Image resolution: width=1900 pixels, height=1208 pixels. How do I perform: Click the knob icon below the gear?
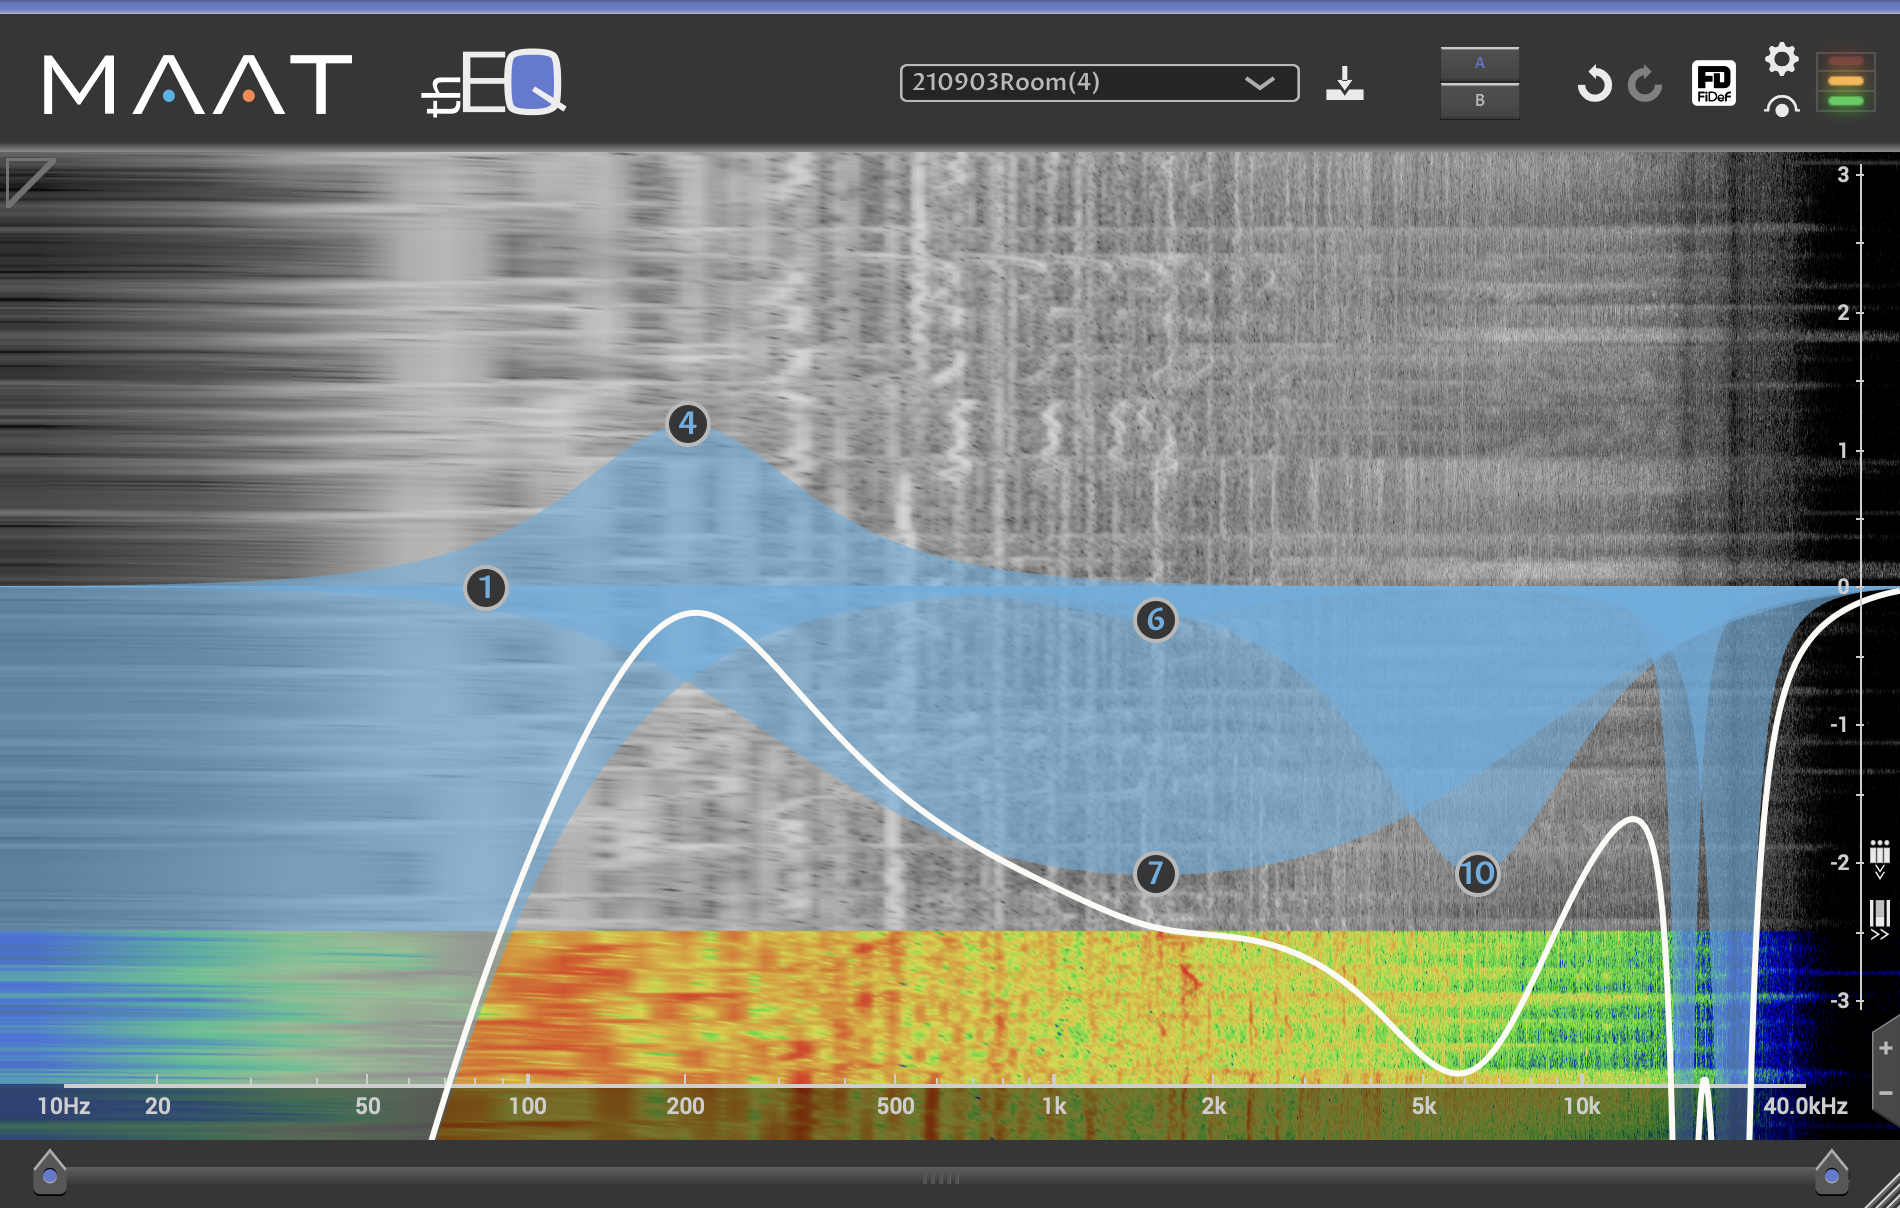tap(1781, 106)
